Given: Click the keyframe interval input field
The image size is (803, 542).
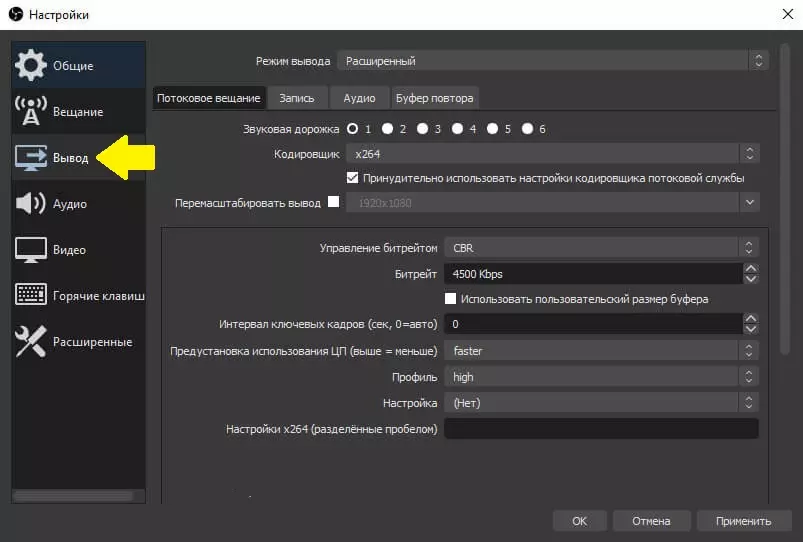Looking at the screenshot, I should click(x=593, y=324).
